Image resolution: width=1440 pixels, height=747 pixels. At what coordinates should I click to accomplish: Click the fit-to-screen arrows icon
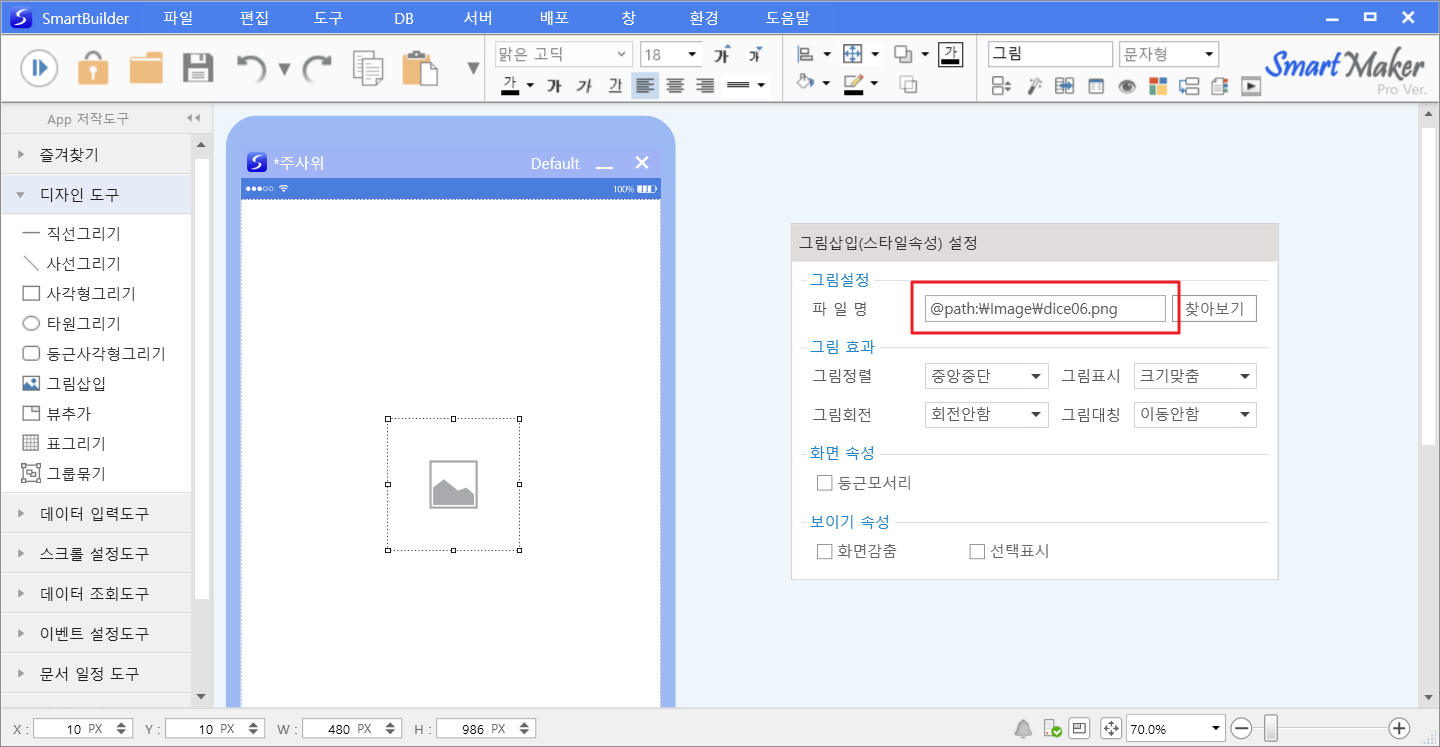click(x=1110, y=728)
